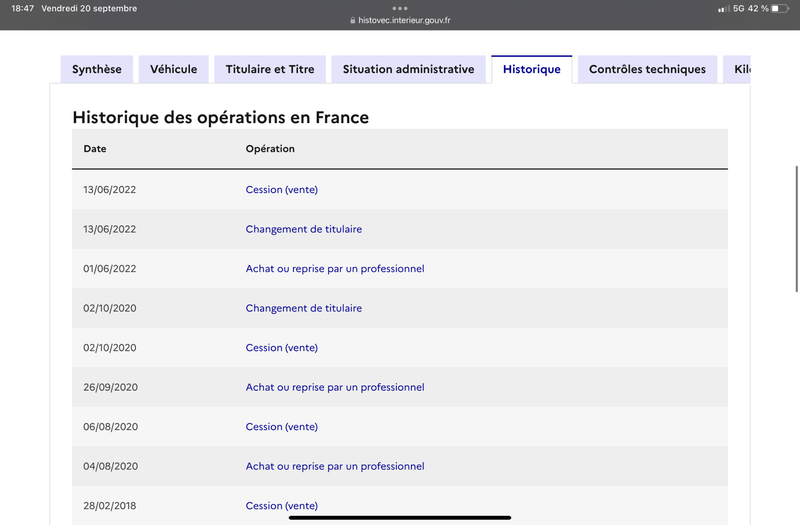This screenshot has width=800, height=525.
Task: Click Cession (vente) dated 02/10/2020
Action: point(282,348)
